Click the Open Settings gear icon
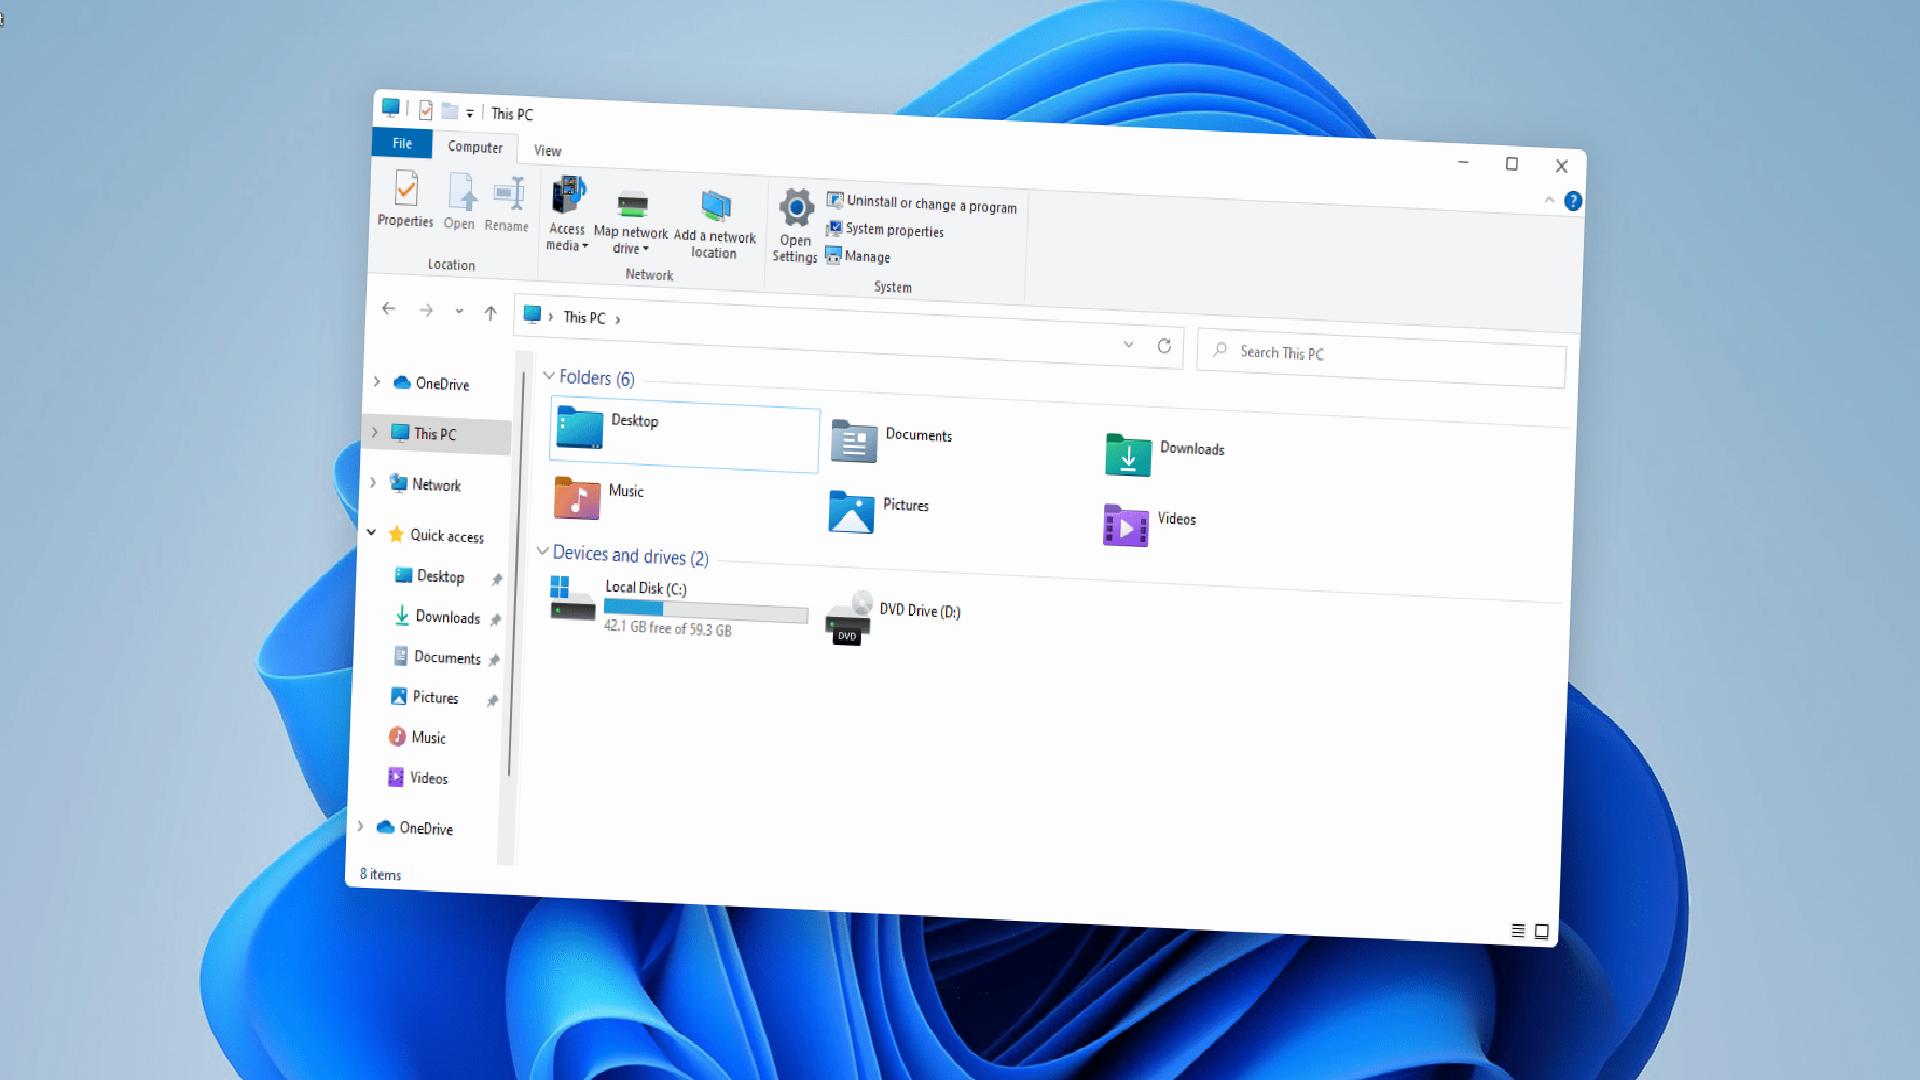The width and height of the screenshot is (1920, 1080). point(796,208)
